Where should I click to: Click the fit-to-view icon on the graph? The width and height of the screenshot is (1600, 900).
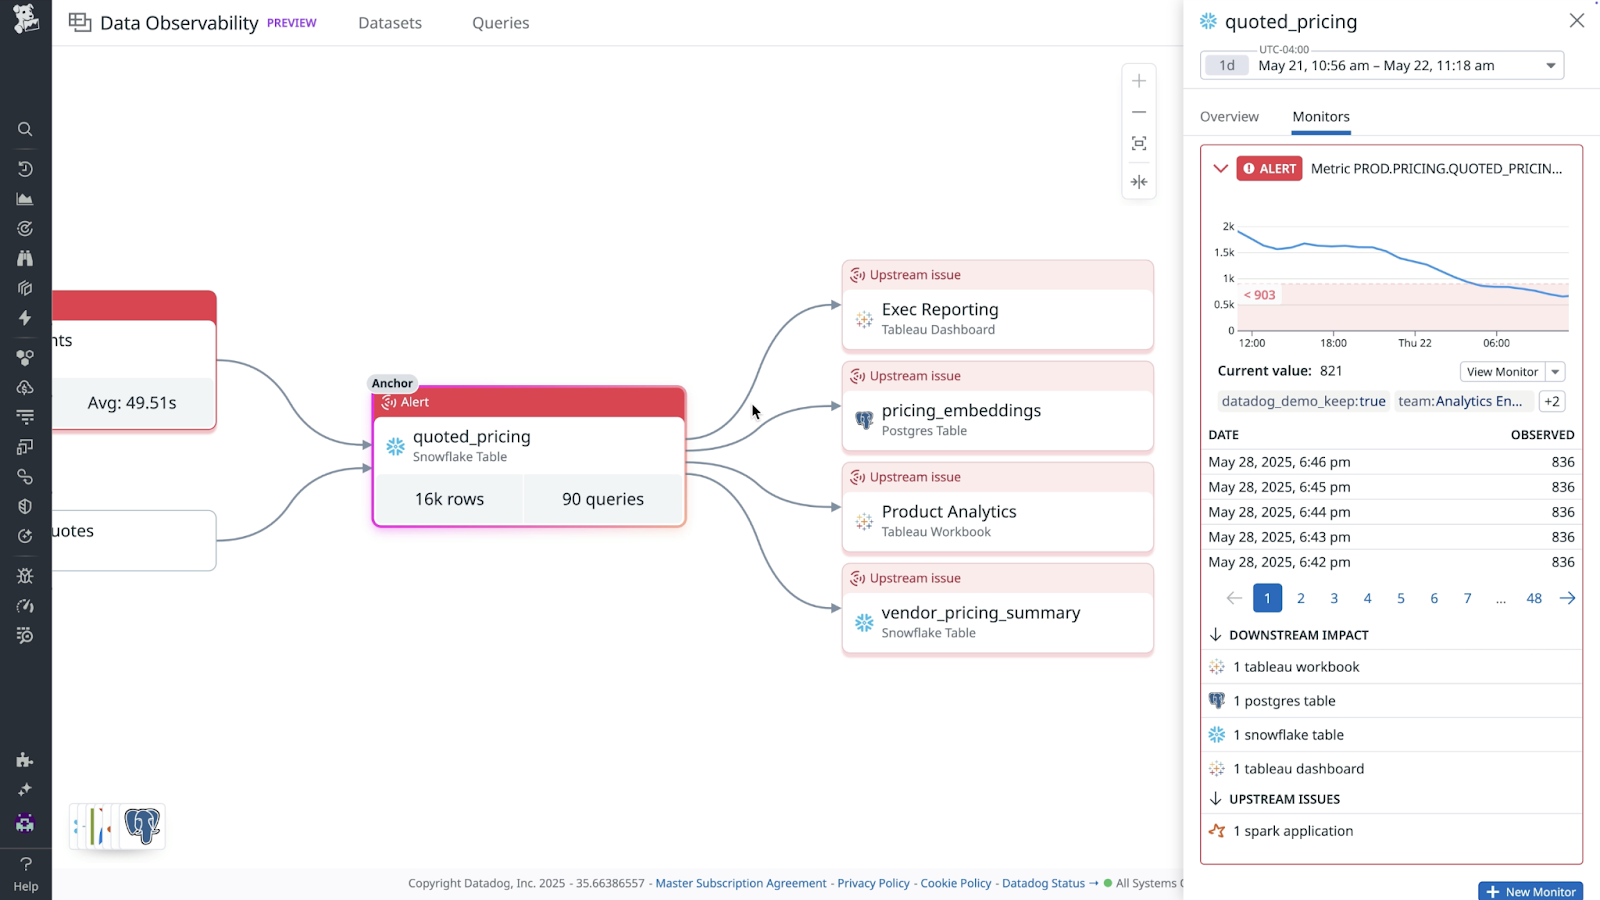click(x=1139, y=144)
